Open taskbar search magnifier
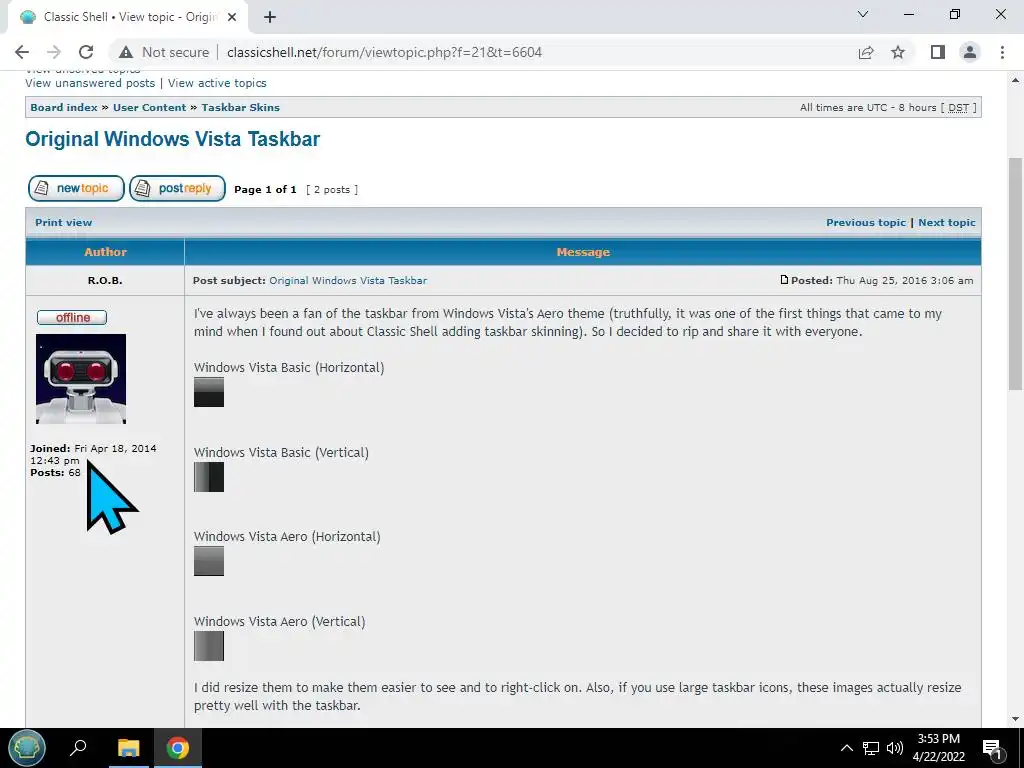1024x768 pixels. [x=78, y=748]
